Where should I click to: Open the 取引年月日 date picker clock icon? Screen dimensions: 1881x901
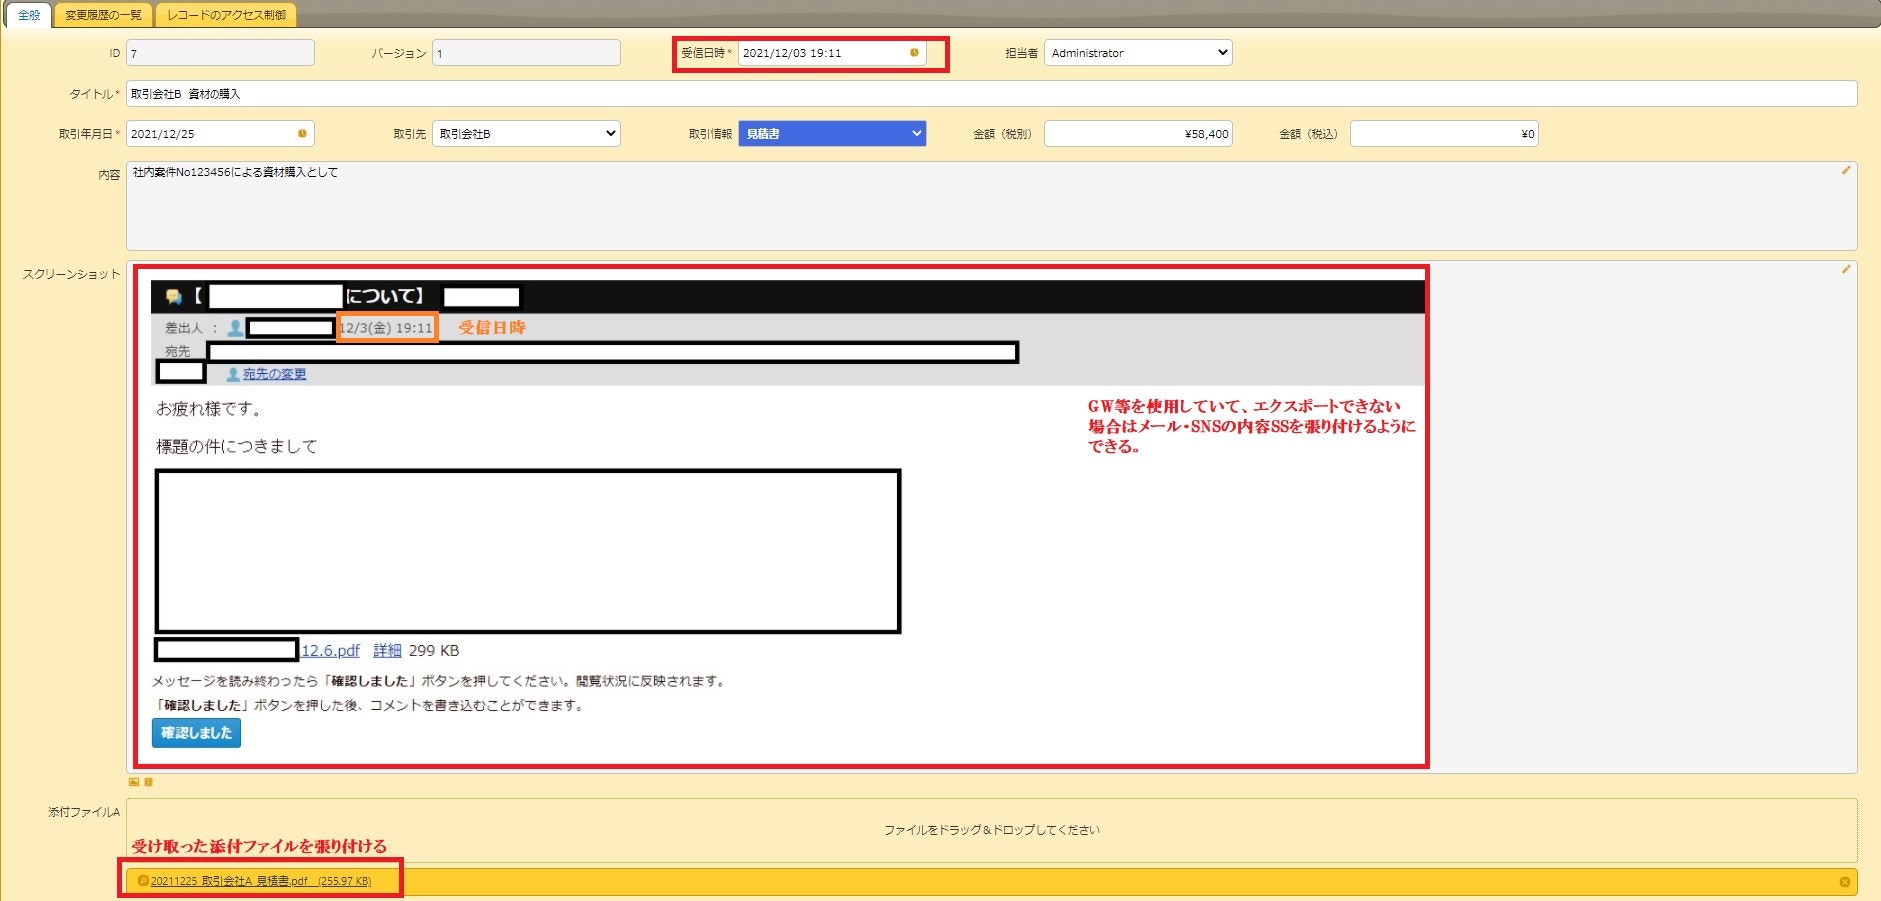(x=302, y=134)
